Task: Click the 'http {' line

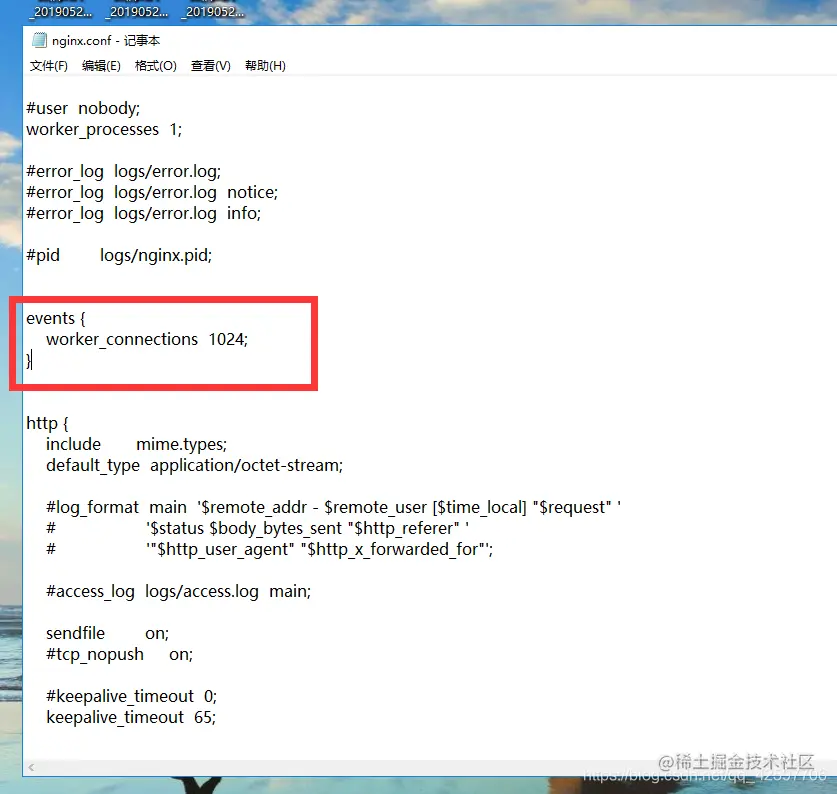Action: coord(48,423)
